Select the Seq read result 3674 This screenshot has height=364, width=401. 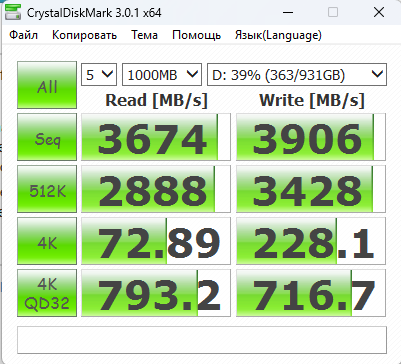pos(156,137)
